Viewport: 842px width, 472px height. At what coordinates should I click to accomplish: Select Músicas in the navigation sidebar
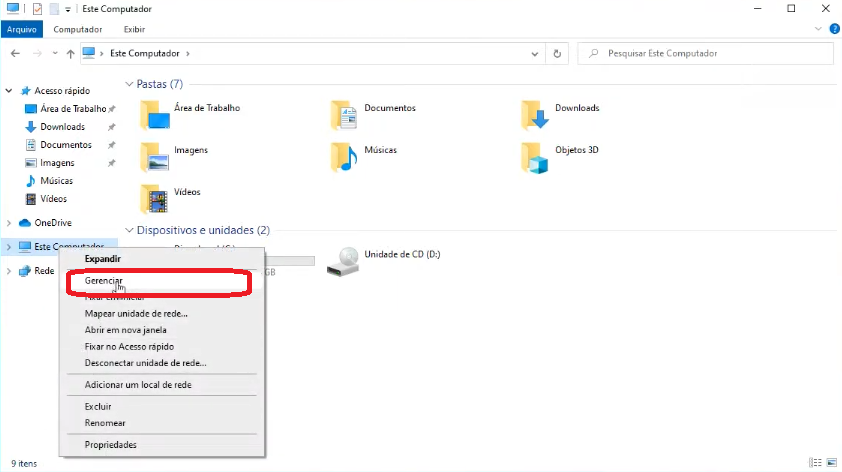(56, 181)
